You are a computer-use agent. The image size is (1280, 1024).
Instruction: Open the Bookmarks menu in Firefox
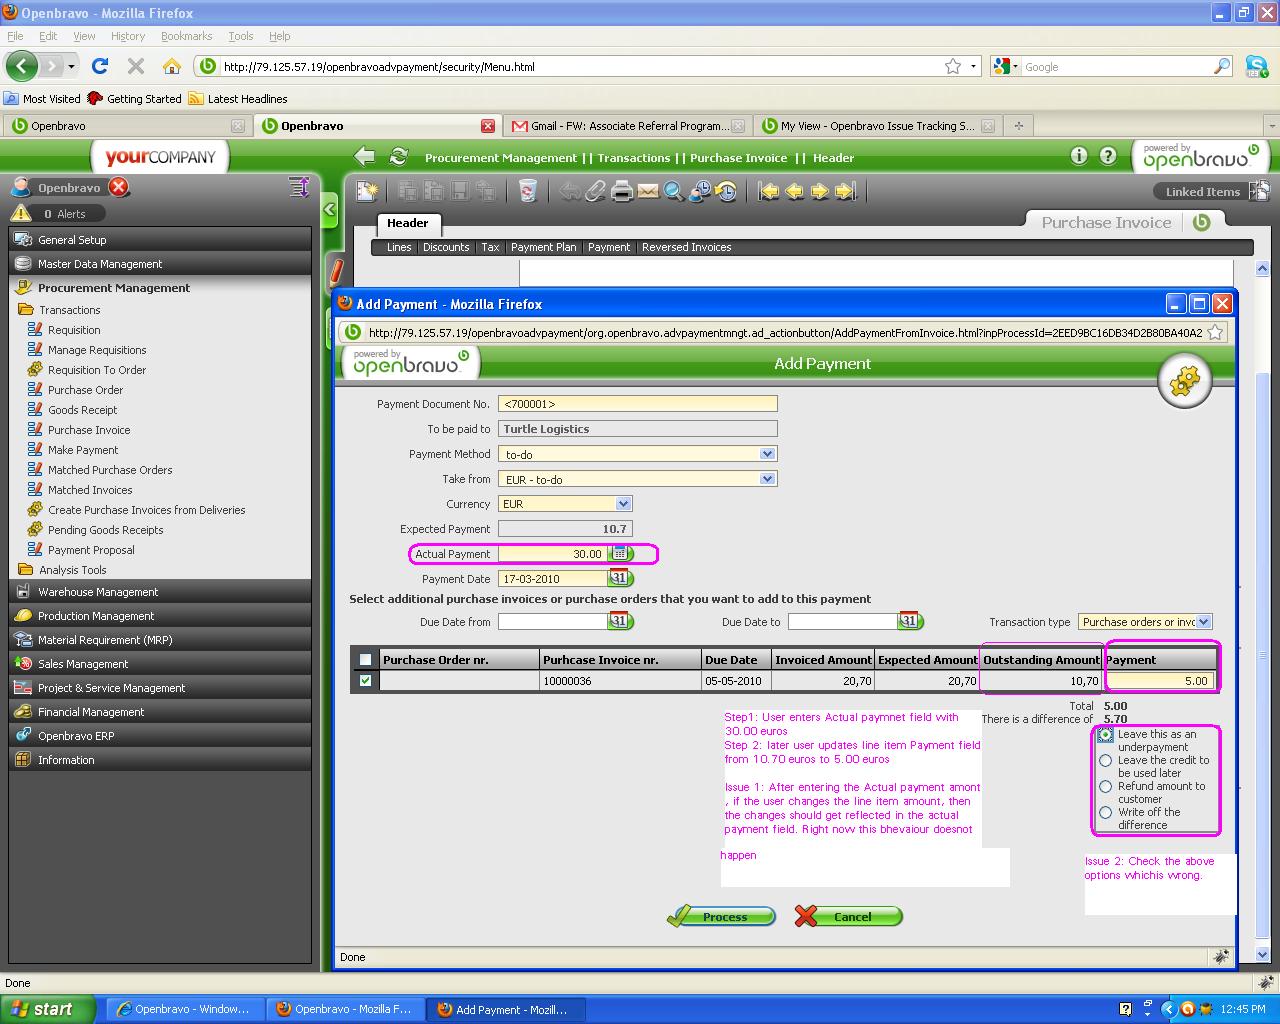(186, 36)
